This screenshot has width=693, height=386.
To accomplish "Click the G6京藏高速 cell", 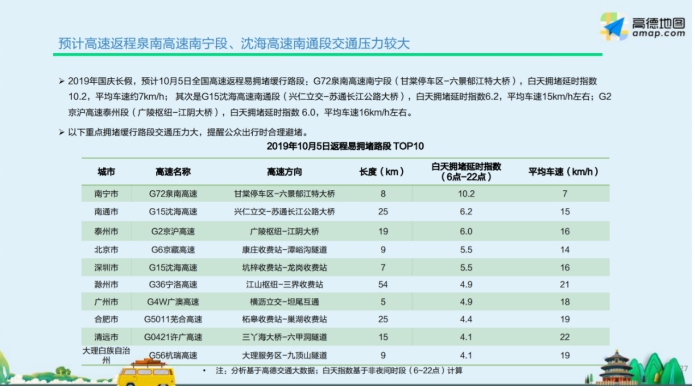I will 173,250.
